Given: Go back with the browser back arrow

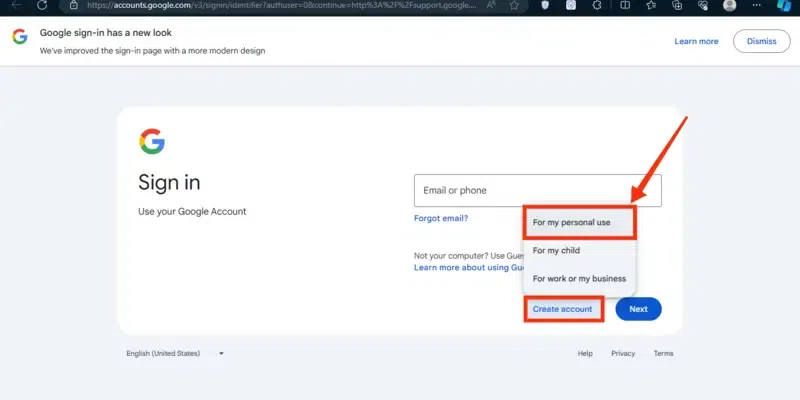Looking at the screenshot, I should click(15, 5).
